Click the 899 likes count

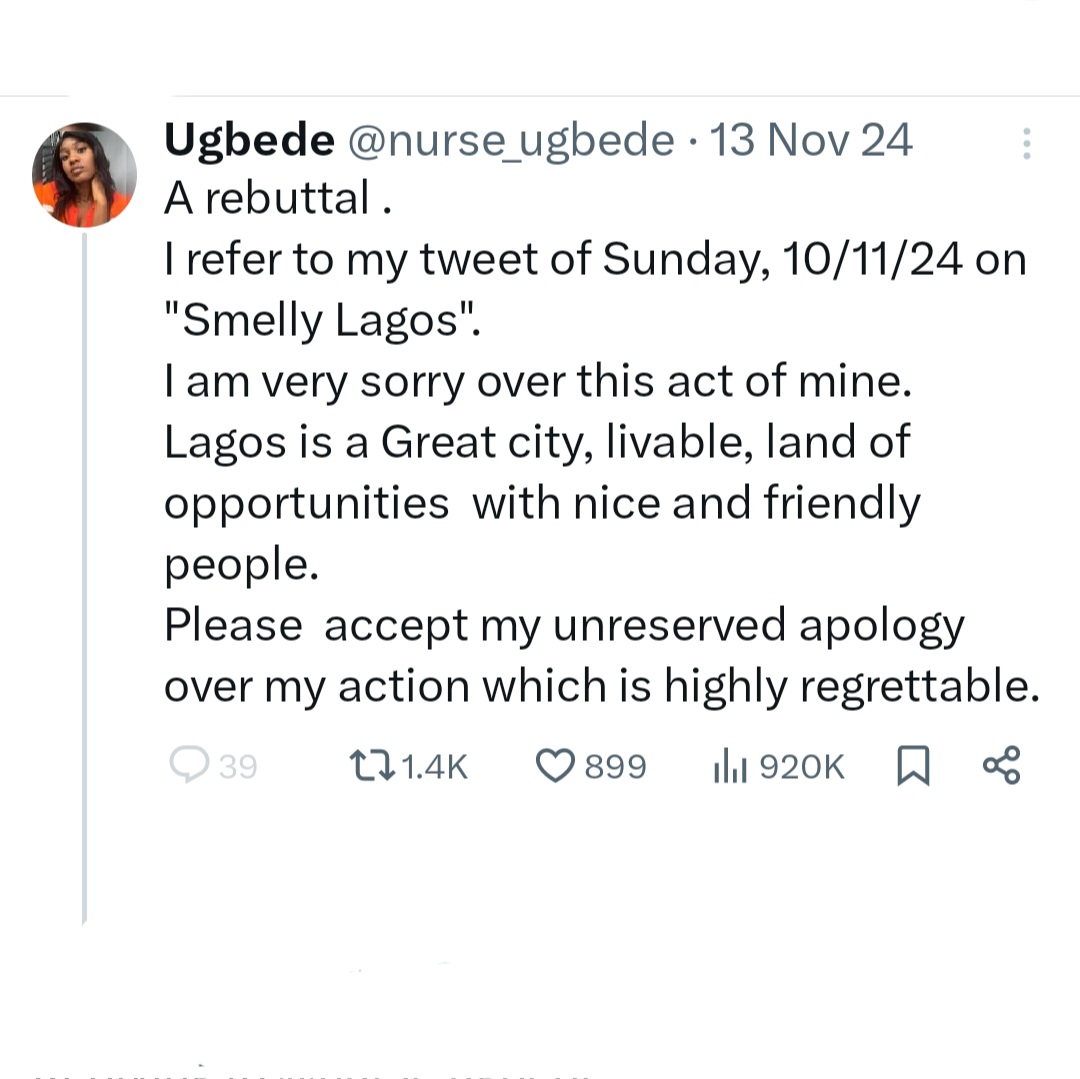(x=615, y=767)
